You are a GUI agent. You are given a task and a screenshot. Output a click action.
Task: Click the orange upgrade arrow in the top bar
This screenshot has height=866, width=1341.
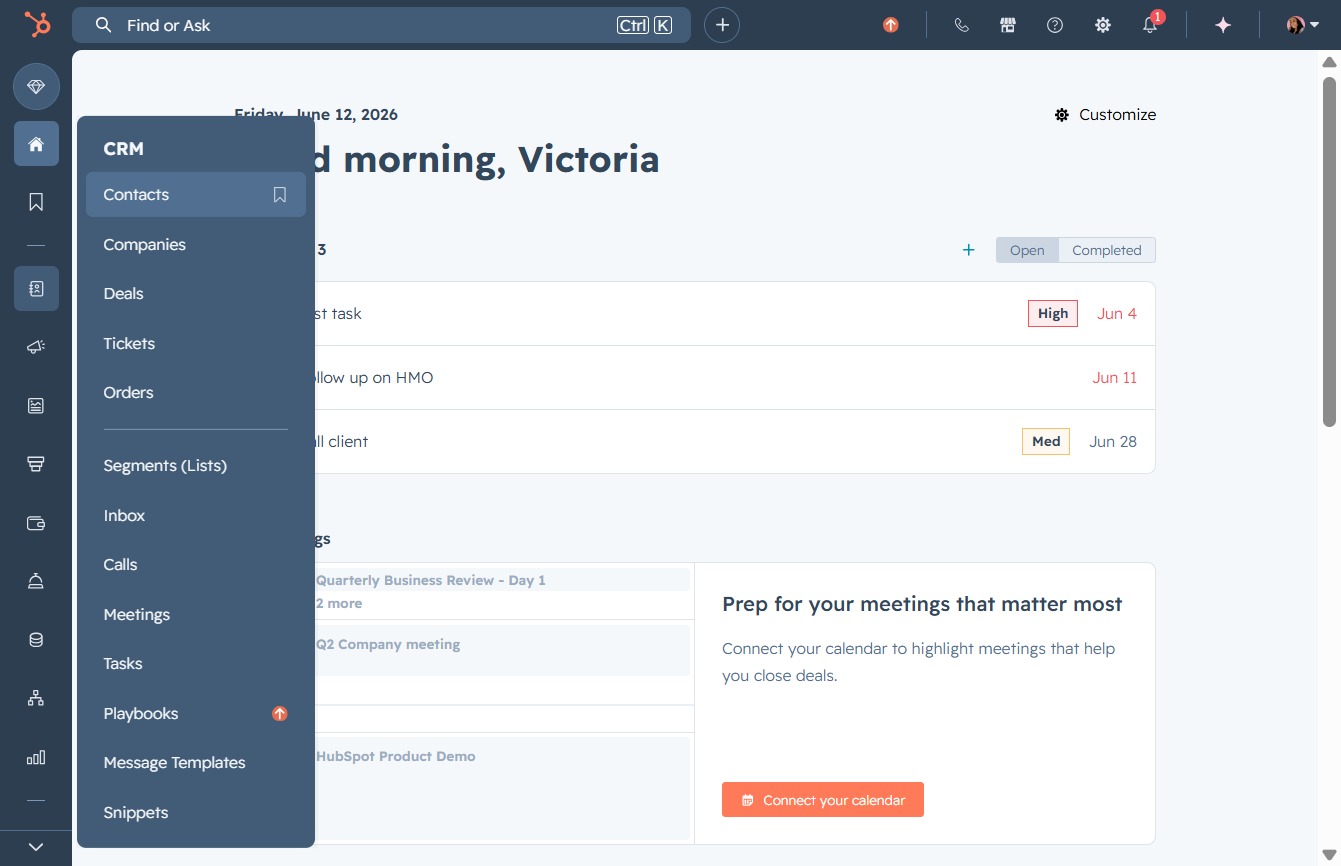tap(890, 25)
